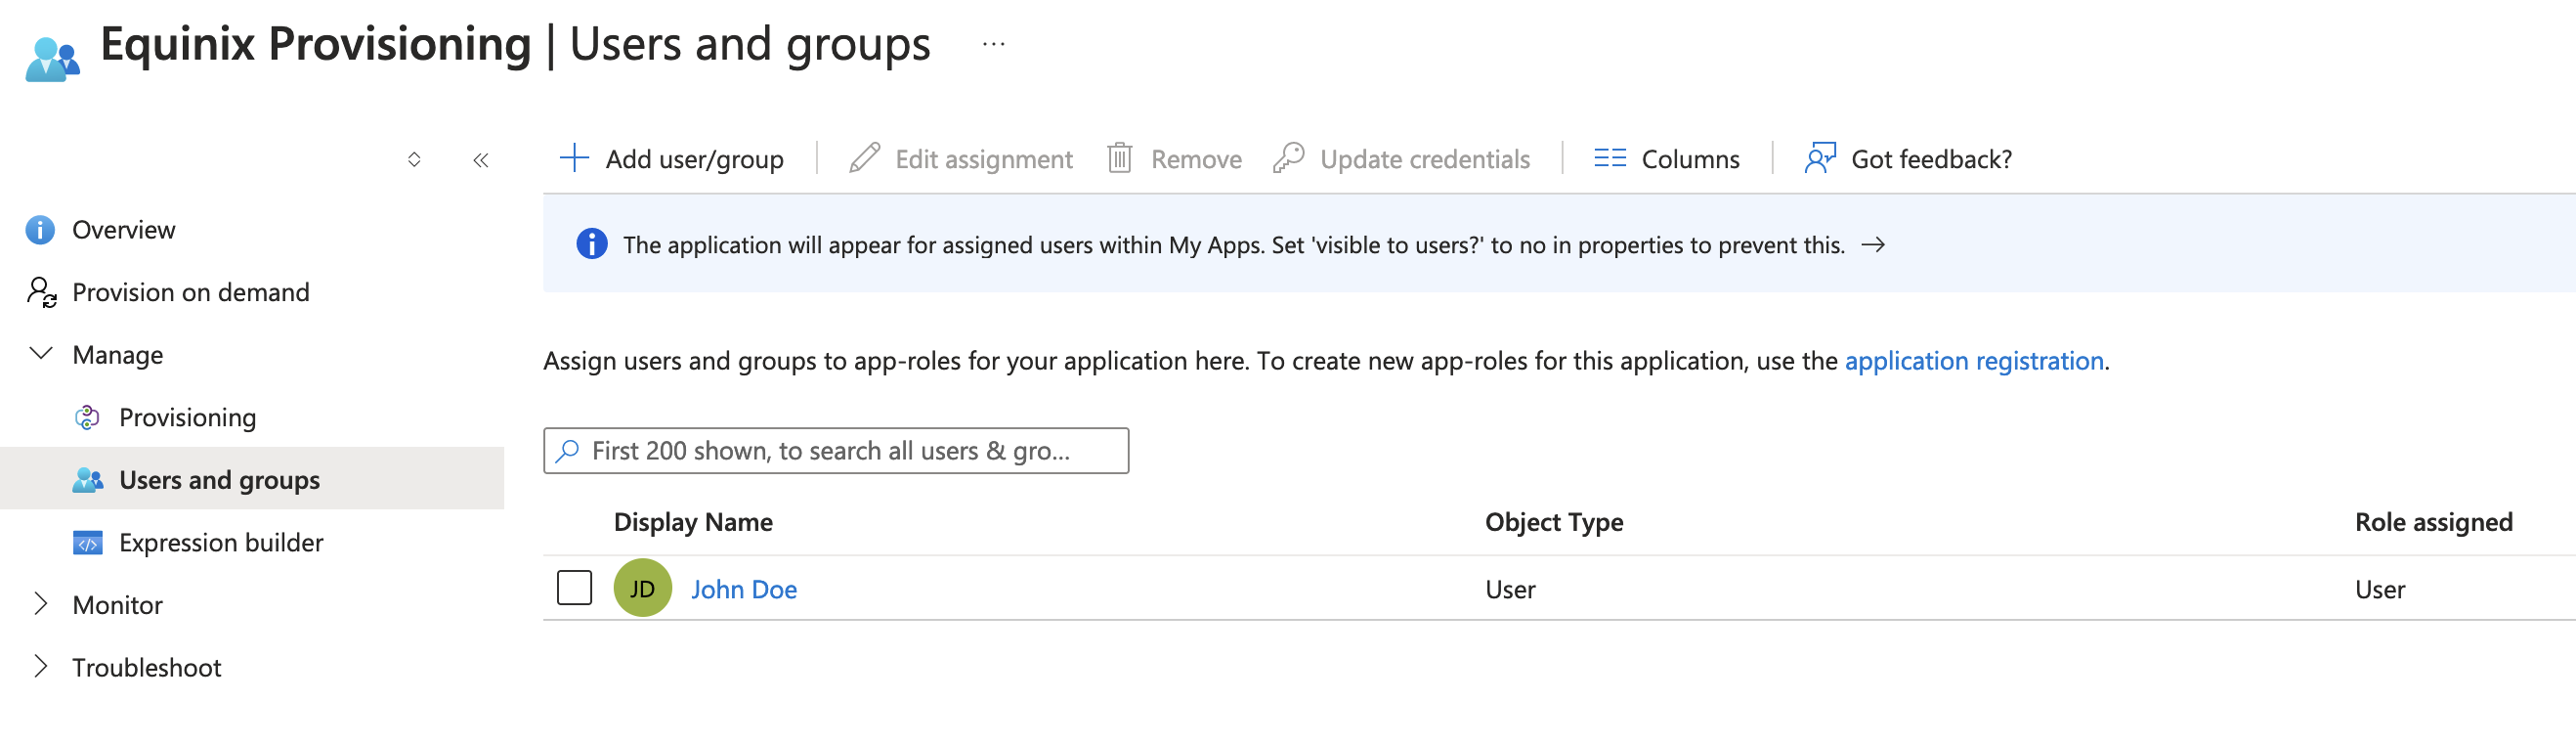This screenshot has width=2576, height=745.
Task: Click the My Apps banner message text
Action: 1234,245
